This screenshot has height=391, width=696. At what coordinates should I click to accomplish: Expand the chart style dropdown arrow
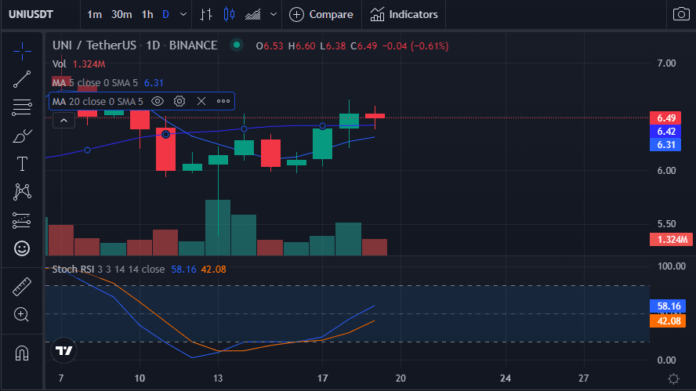(x=273, y=14)
